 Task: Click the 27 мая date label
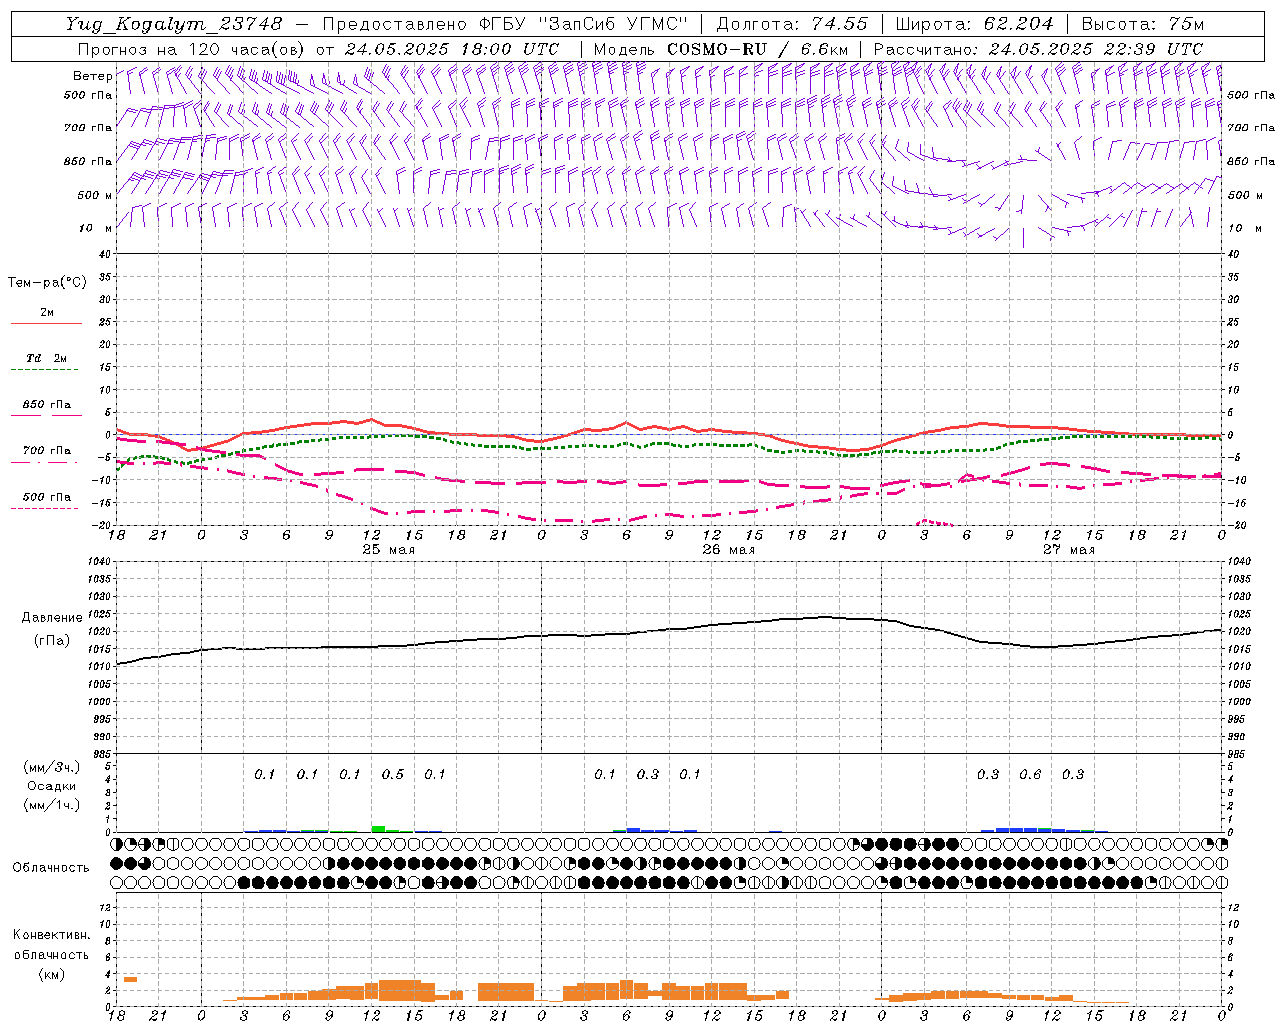1068,550
